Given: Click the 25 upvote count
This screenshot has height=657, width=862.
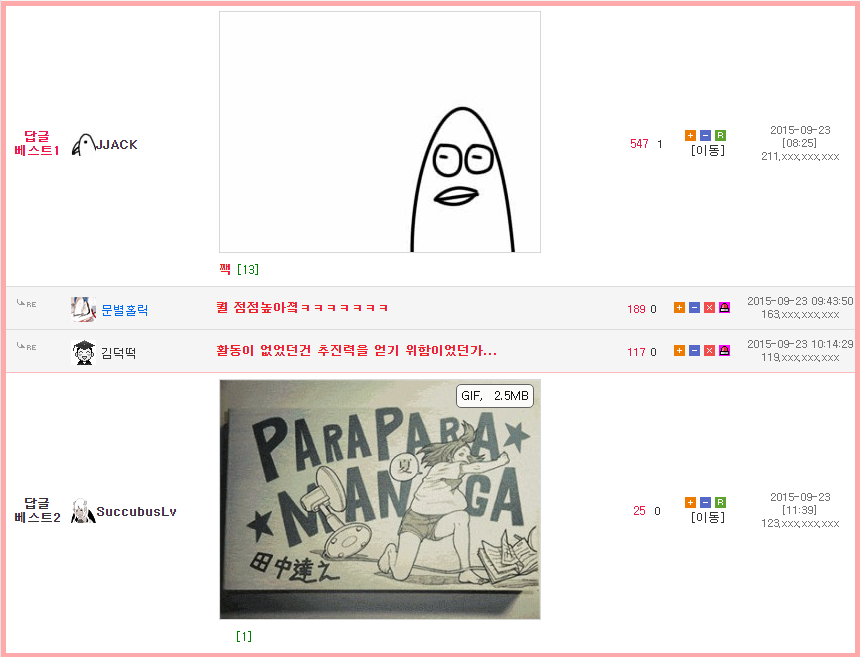Looking at the screenshot, I should pos(639,511).
